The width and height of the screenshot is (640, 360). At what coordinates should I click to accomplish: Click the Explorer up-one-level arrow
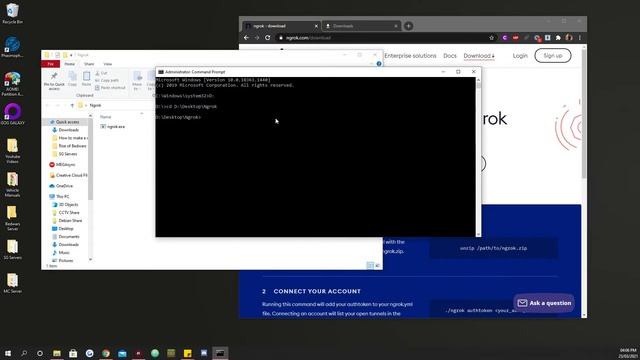click(x=72, y=105)
